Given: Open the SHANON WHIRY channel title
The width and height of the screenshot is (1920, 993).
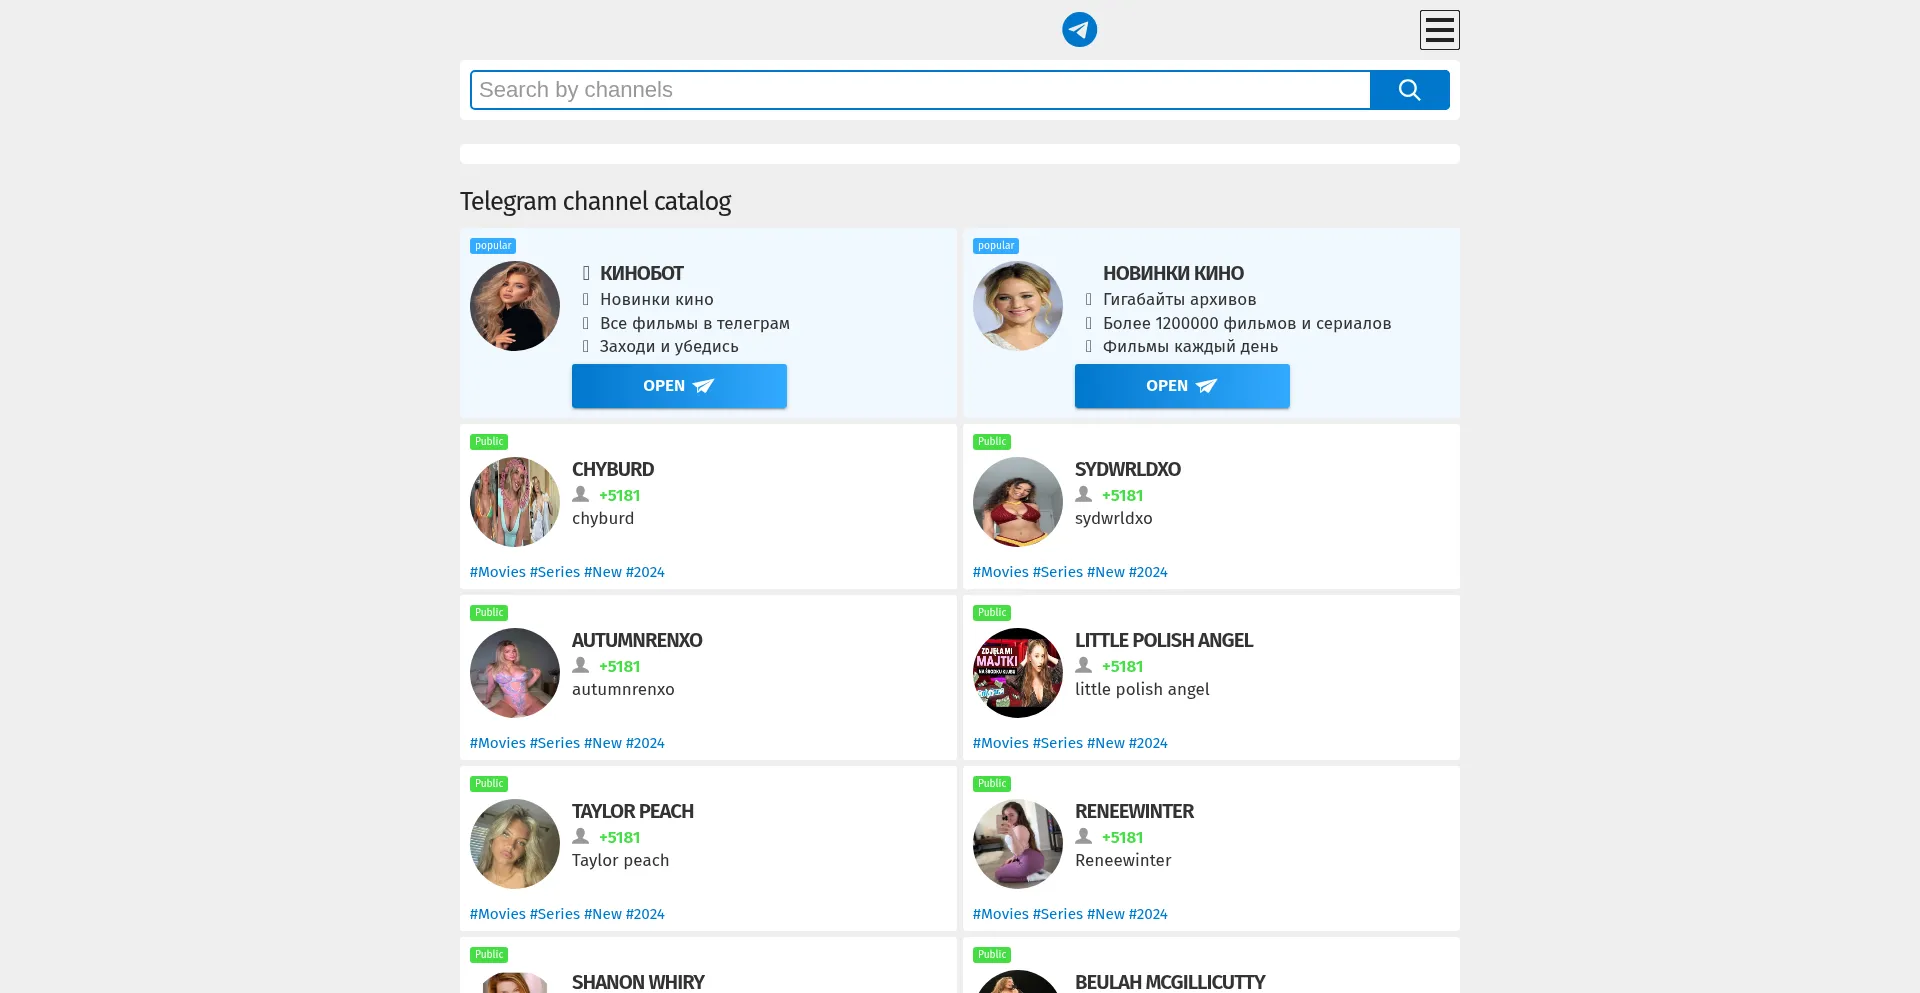Looking at the screenshot, I should 638,982.
